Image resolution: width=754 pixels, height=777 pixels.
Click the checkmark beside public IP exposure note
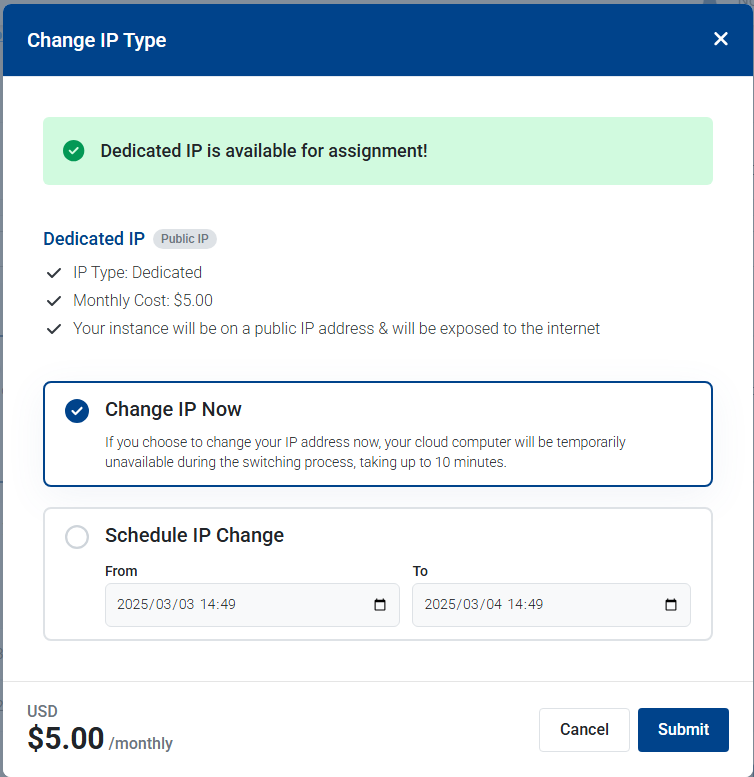54,329
